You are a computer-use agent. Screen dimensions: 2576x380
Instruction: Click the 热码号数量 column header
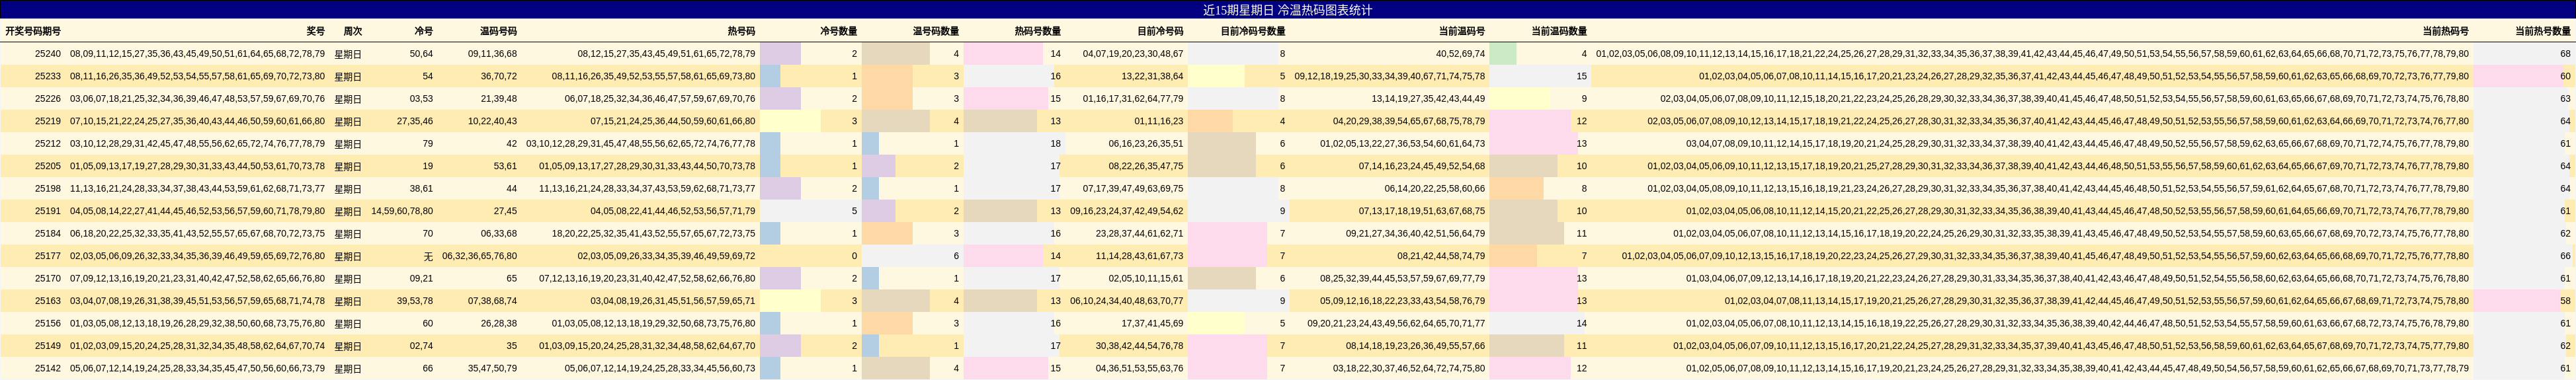pyautogui.click(x=1038, y=31)
